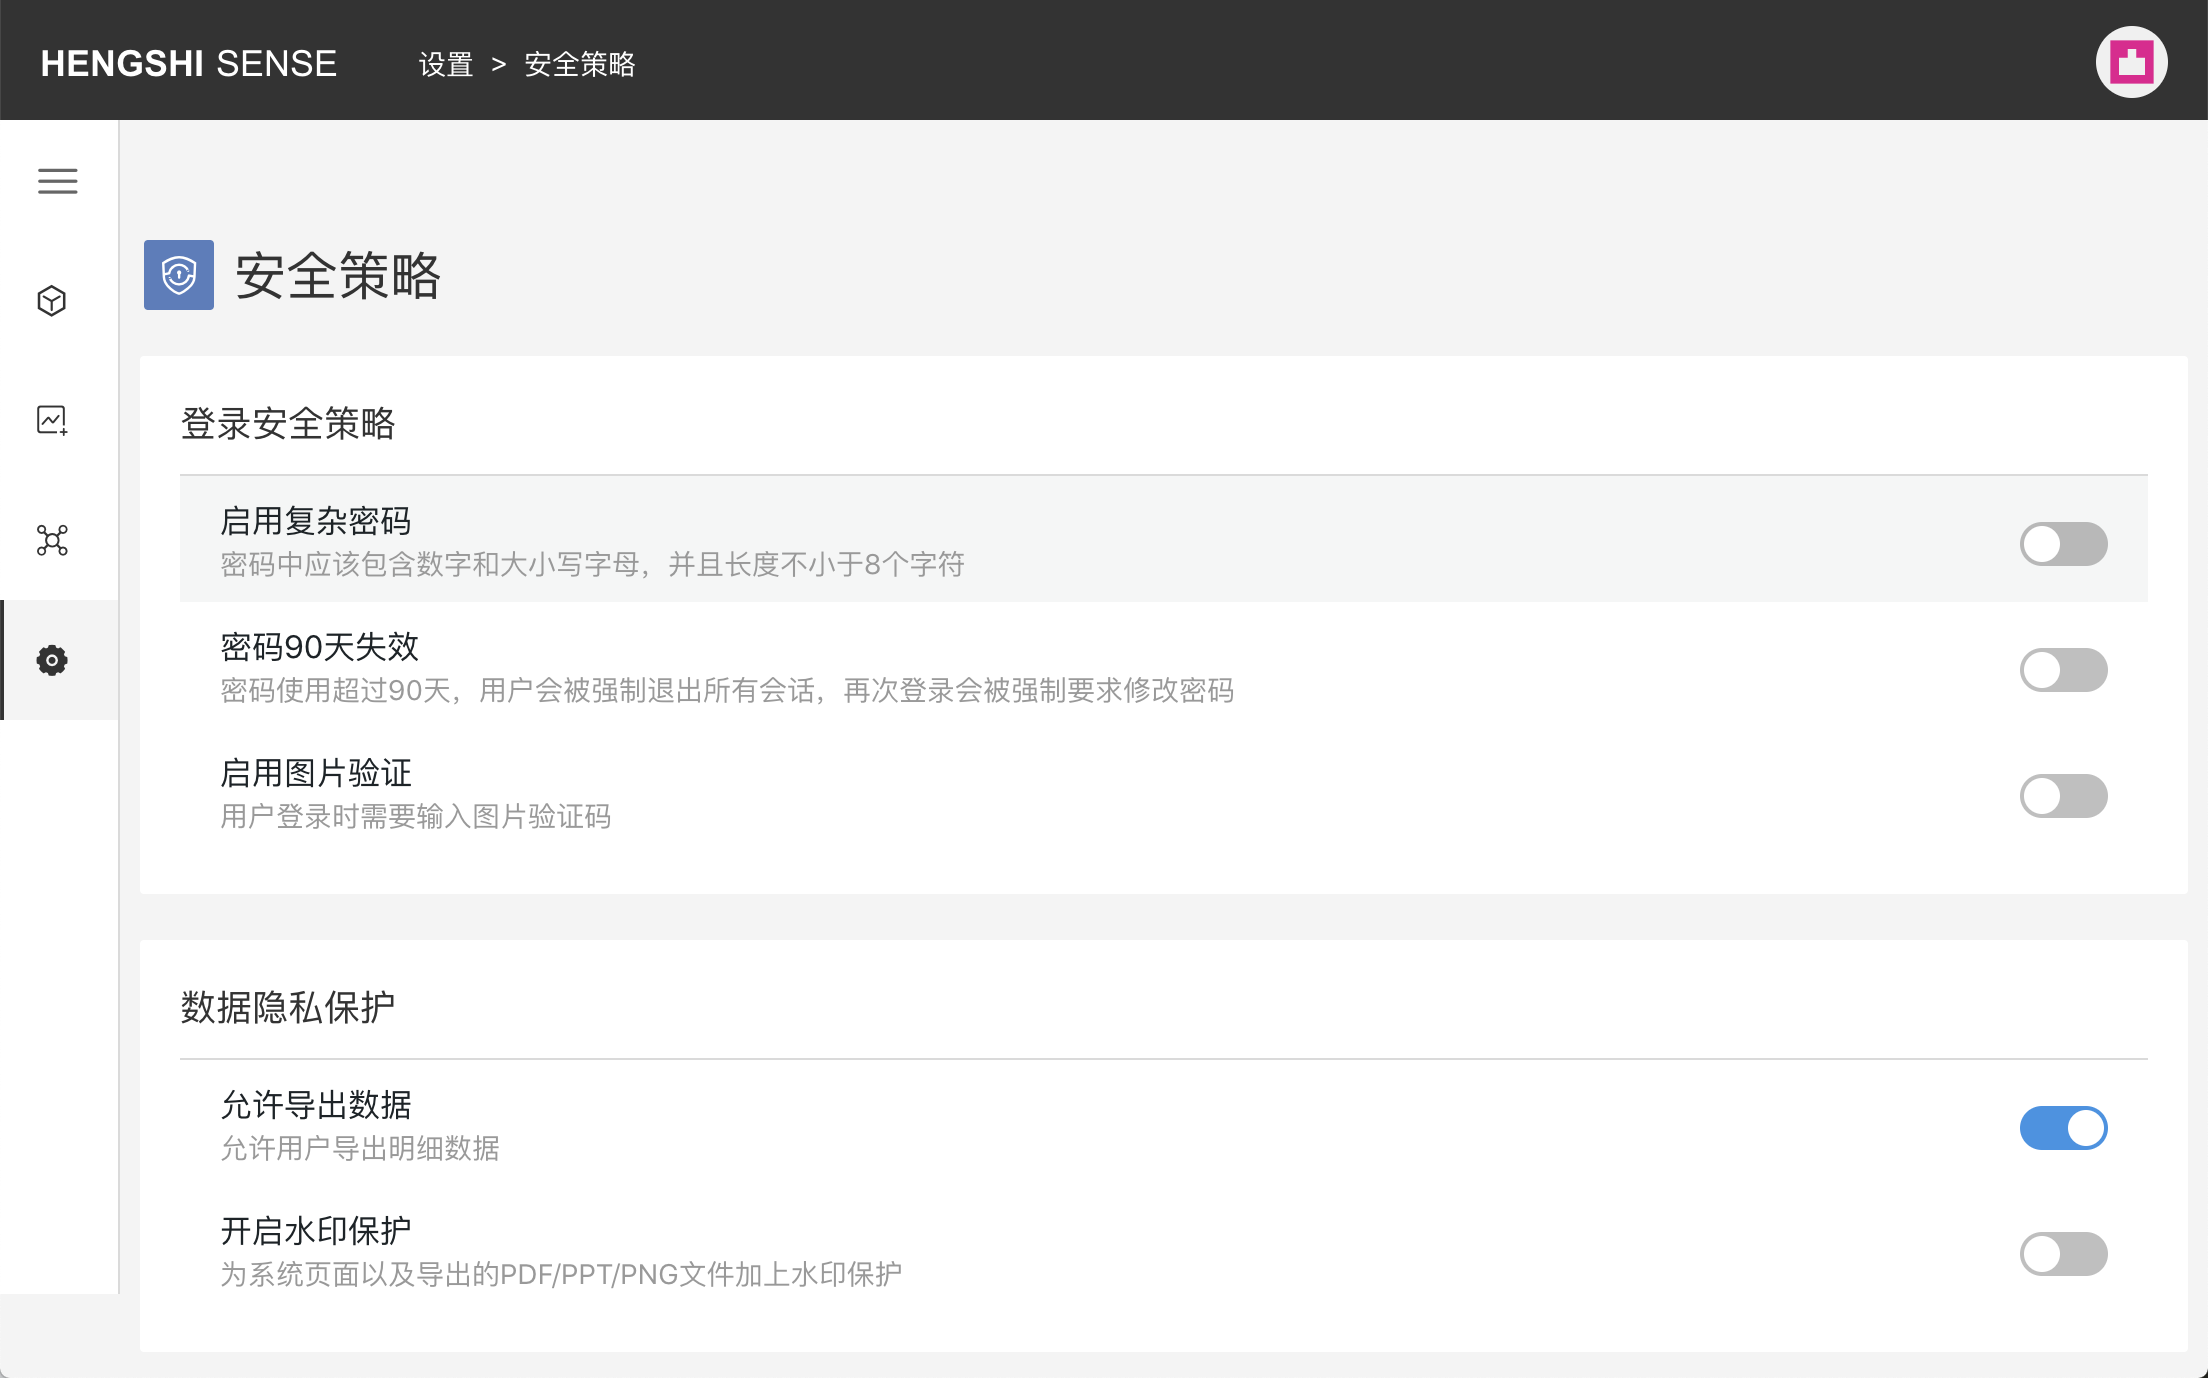Click description 用户登录时需要输入图片验证码
Viewport: 2208px width, 1378px height.
point(416,817)
